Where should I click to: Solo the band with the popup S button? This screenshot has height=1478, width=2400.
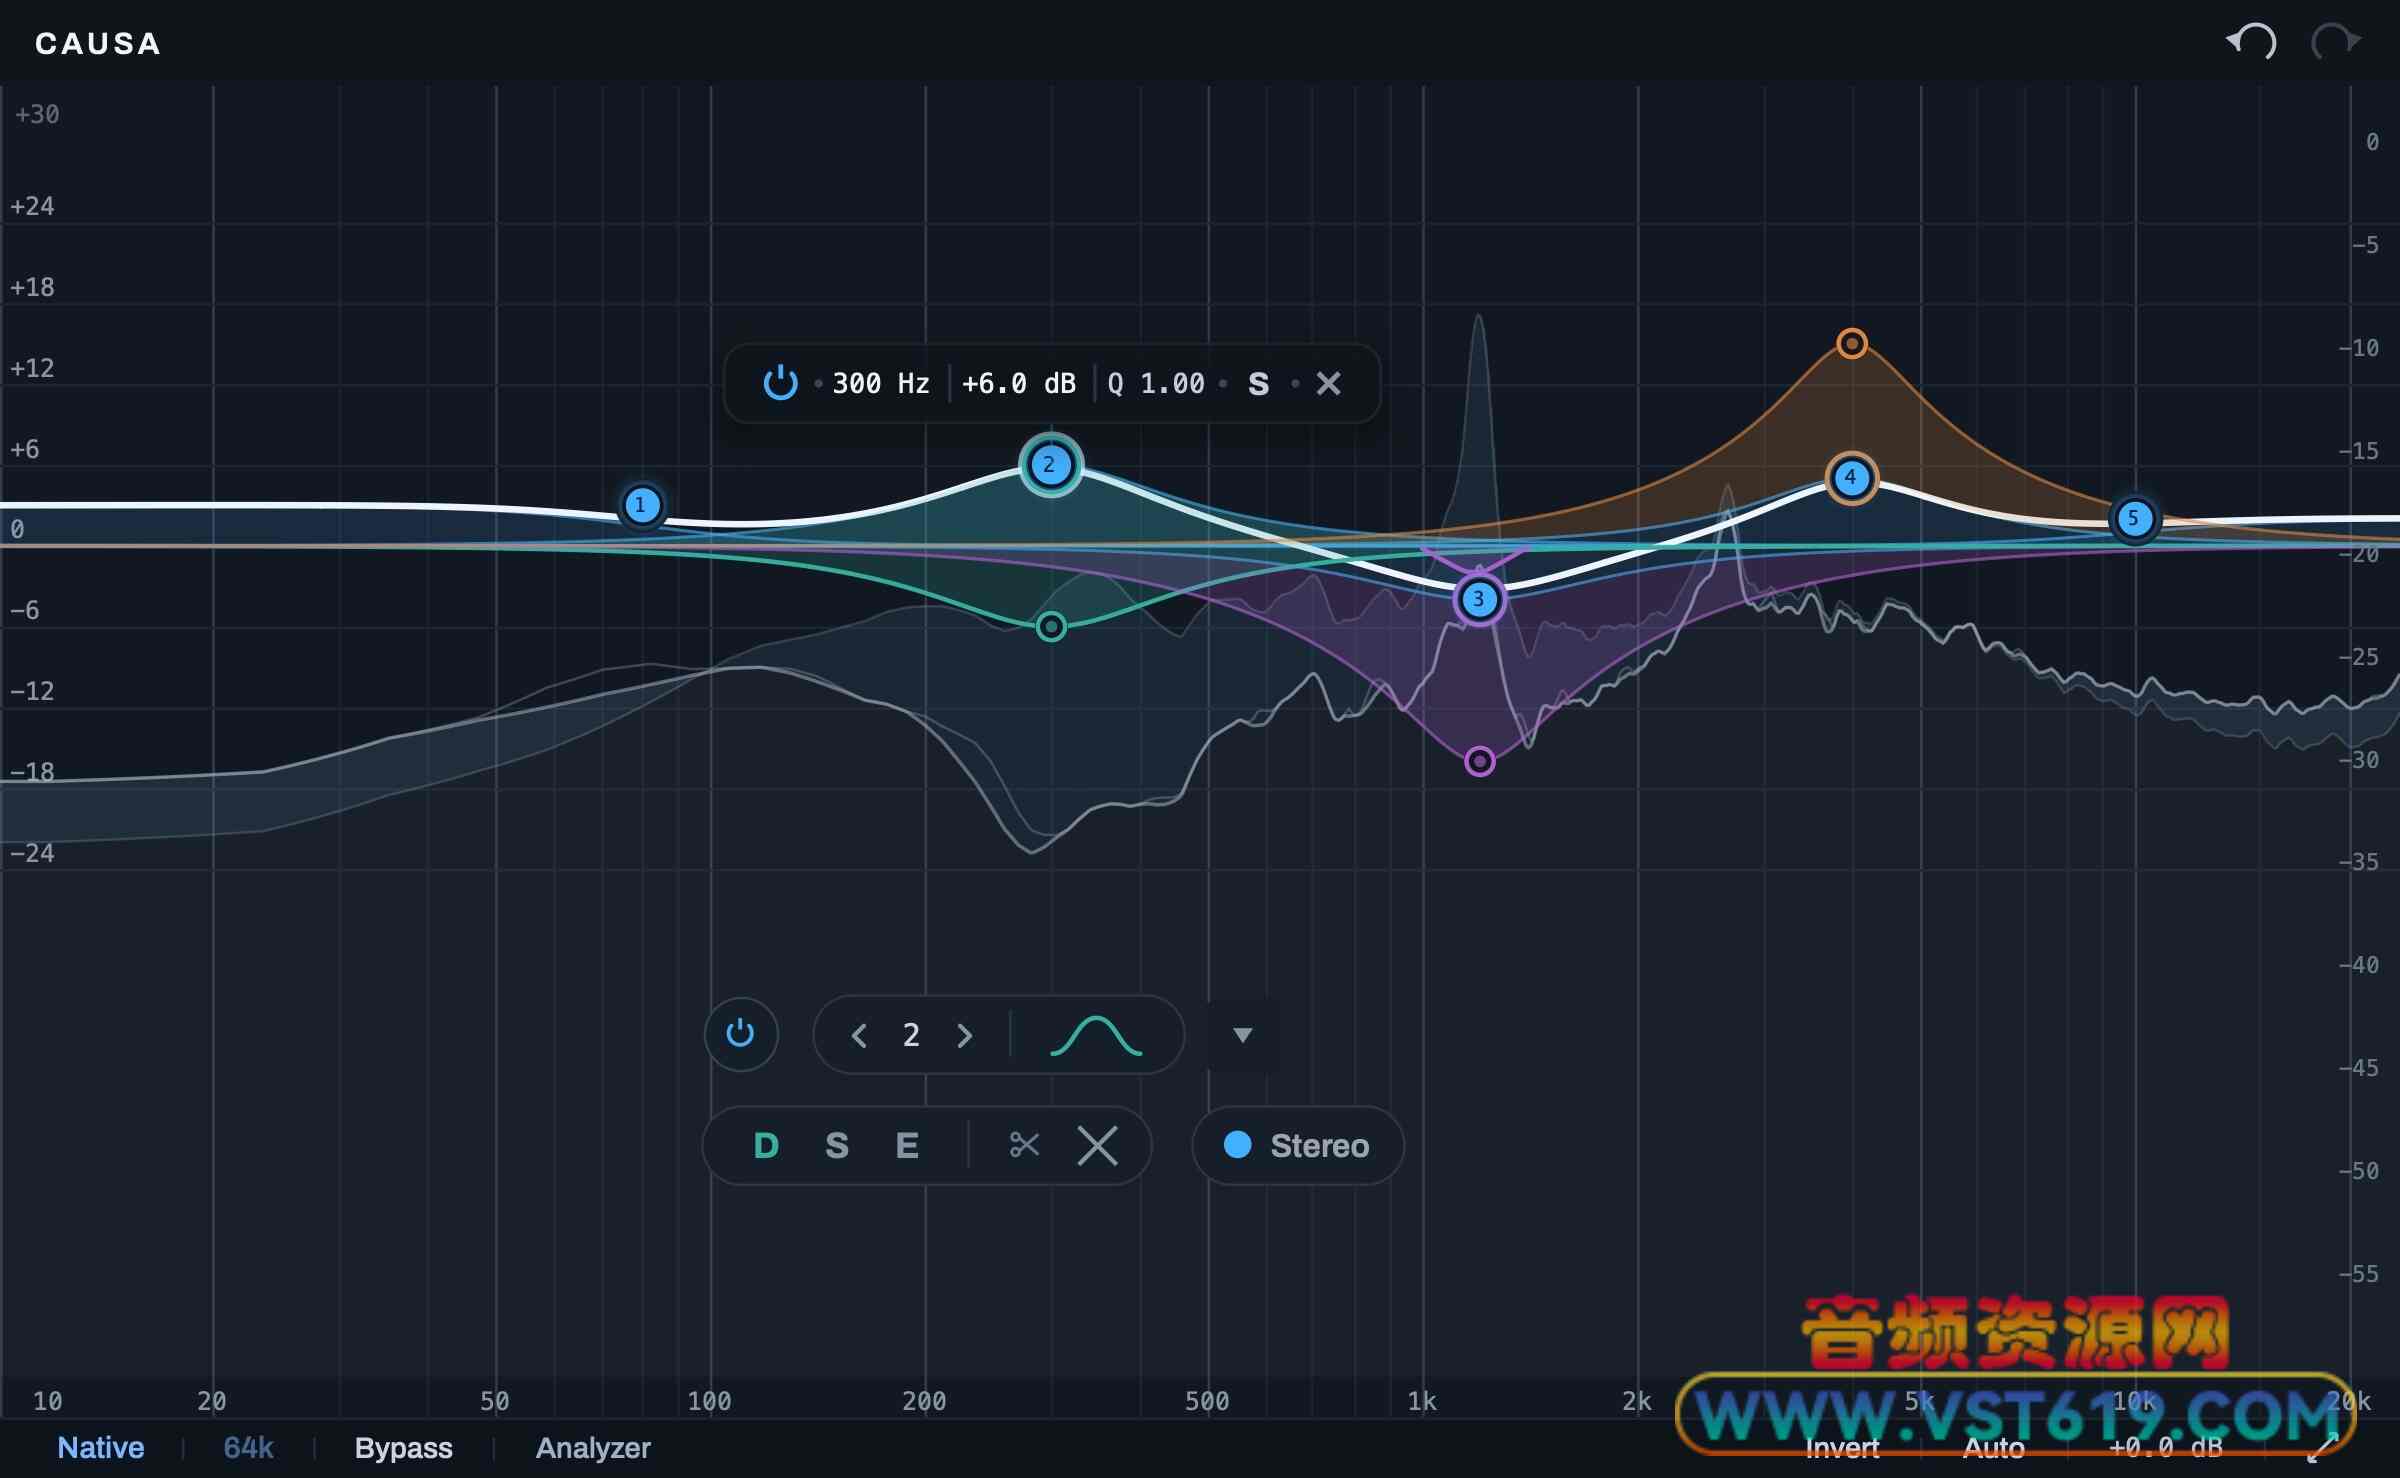(x=1259, y=384)
